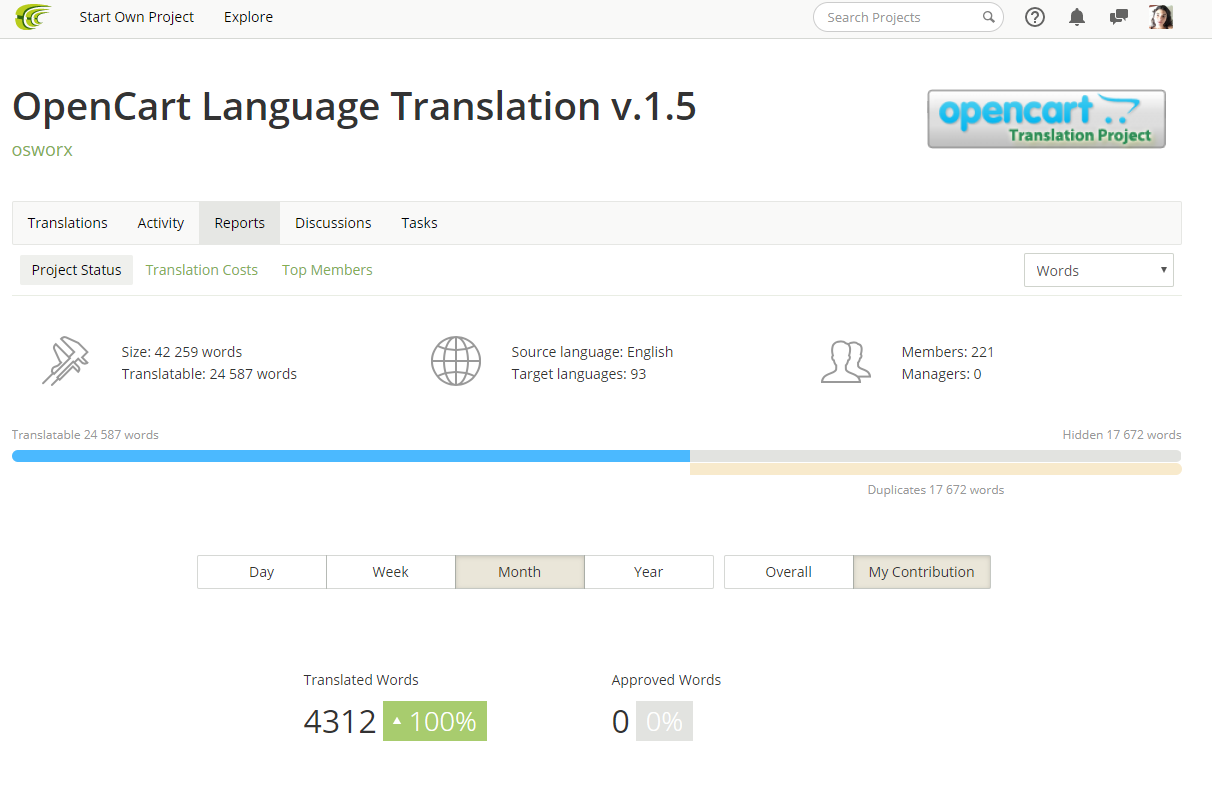Click the 'Members: 221' text

tap(948, 352)
